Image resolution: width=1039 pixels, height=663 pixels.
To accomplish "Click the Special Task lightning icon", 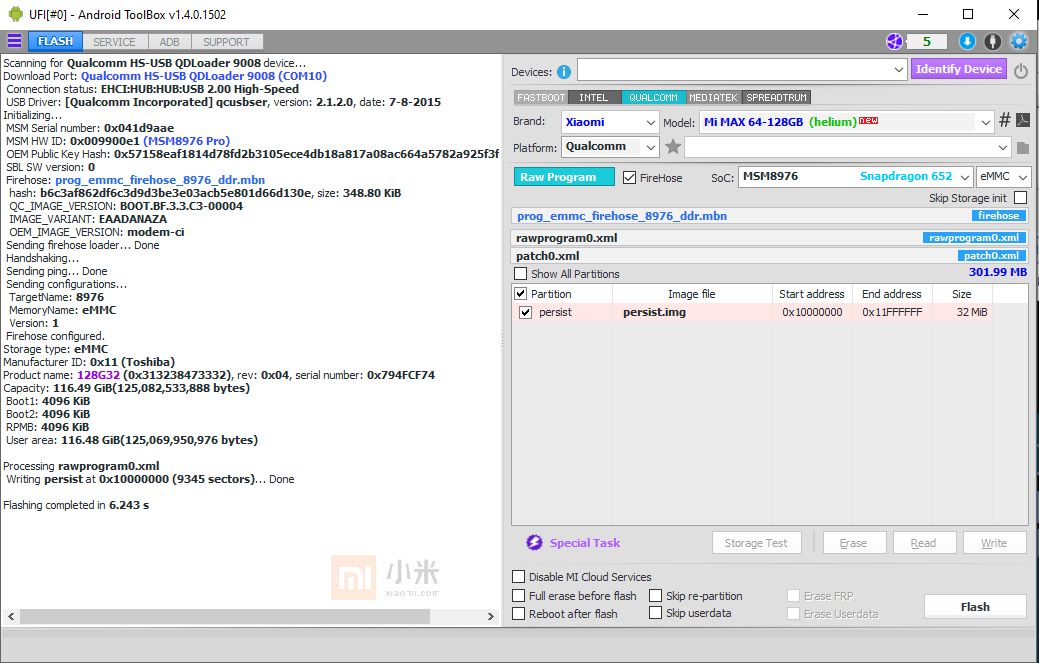I will tap(534, 542).
